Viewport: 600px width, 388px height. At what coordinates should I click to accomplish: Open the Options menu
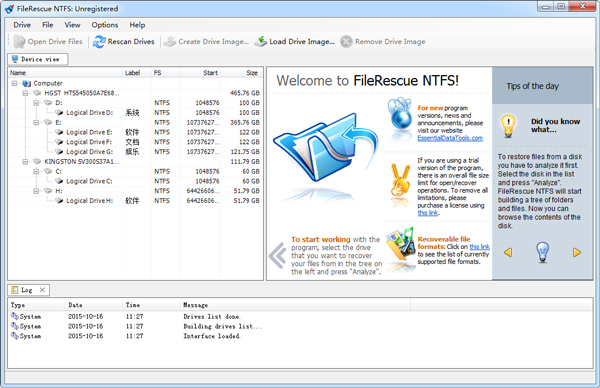[x=104, y=25]
